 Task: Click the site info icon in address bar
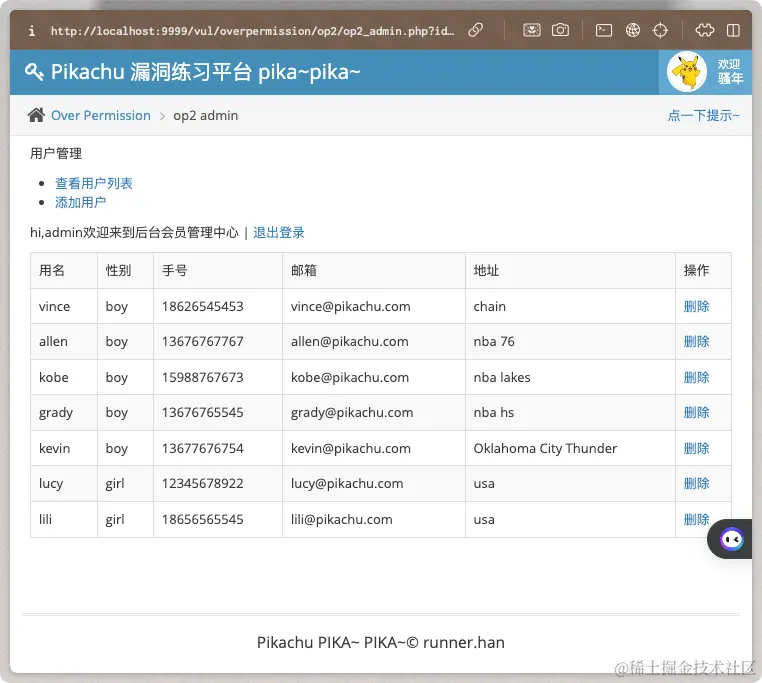pyautogui.click(x=32, y=31)
